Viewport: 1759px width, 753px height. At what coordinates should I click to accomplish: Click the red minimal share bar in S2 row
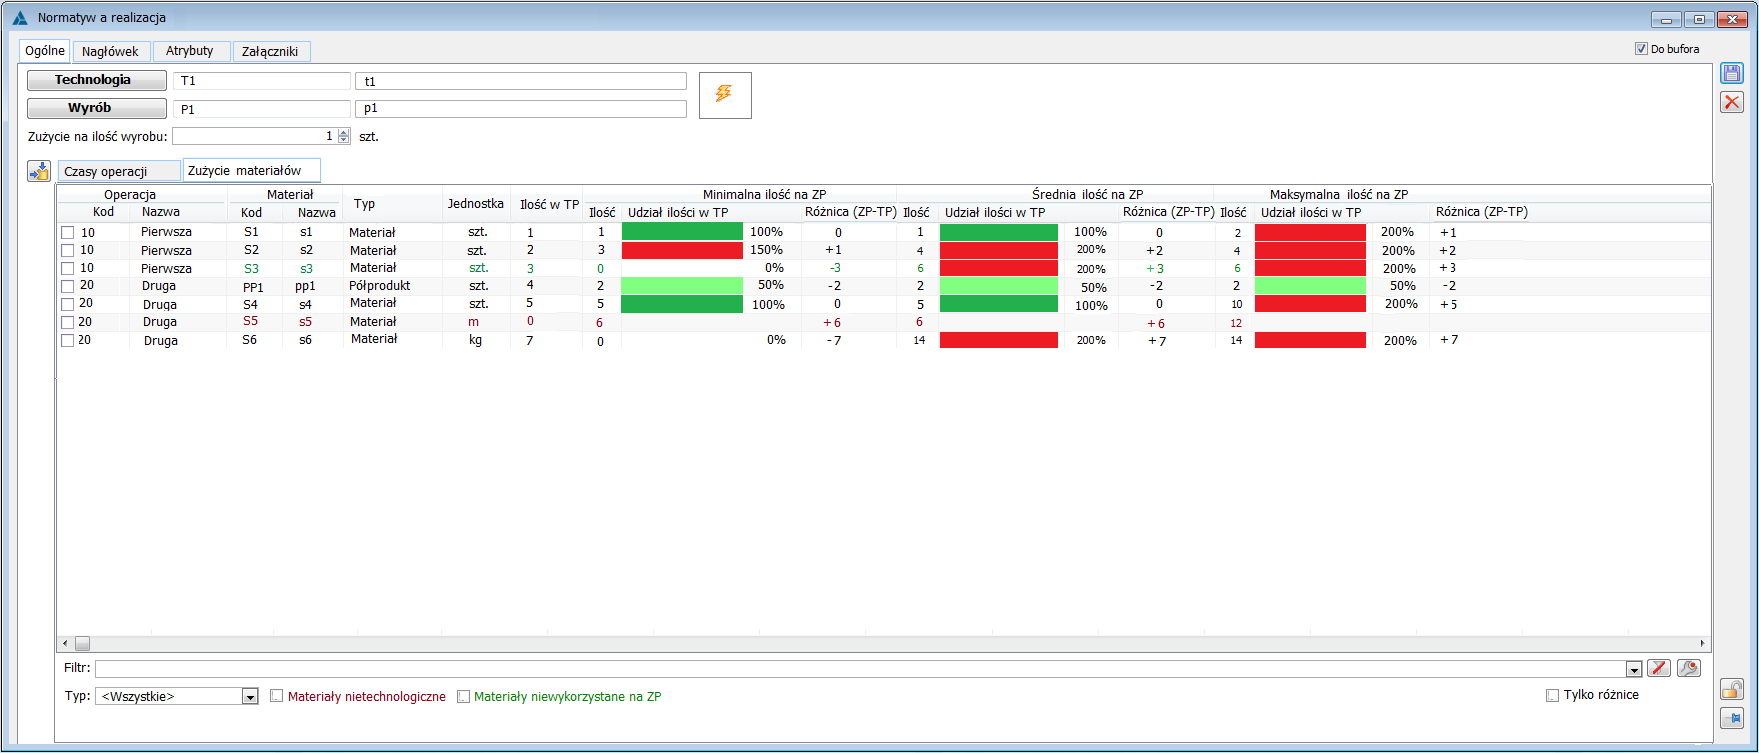click(682, 250)
